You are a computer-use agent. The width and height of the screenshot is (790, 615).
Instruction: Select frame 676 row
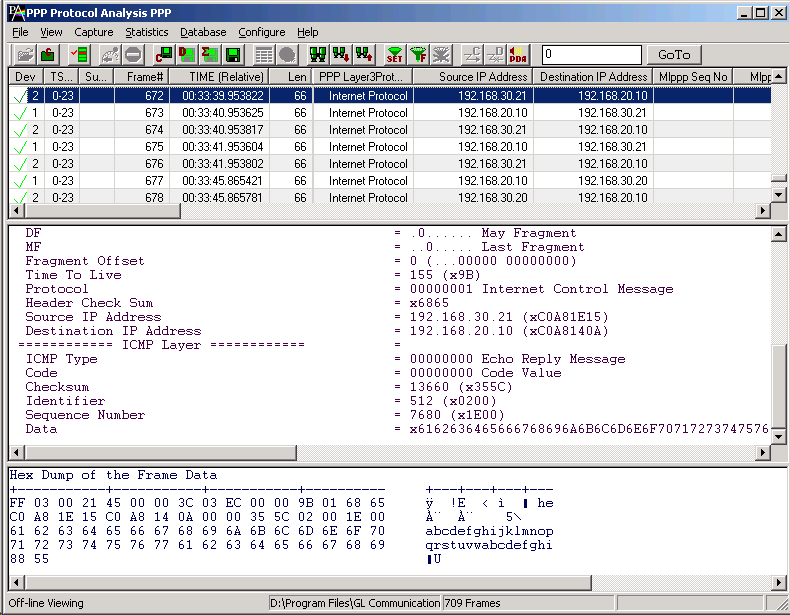tap(389, 164)
